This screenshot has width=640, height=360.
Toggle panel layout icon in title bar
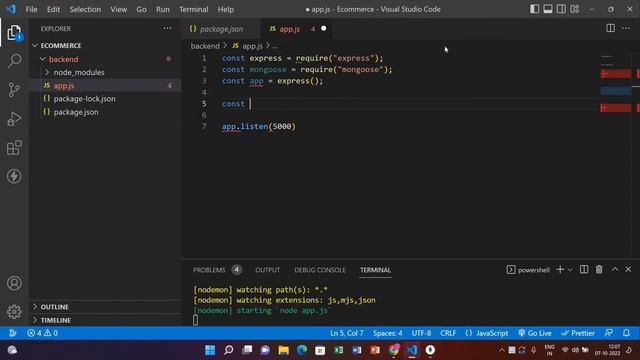548,9
